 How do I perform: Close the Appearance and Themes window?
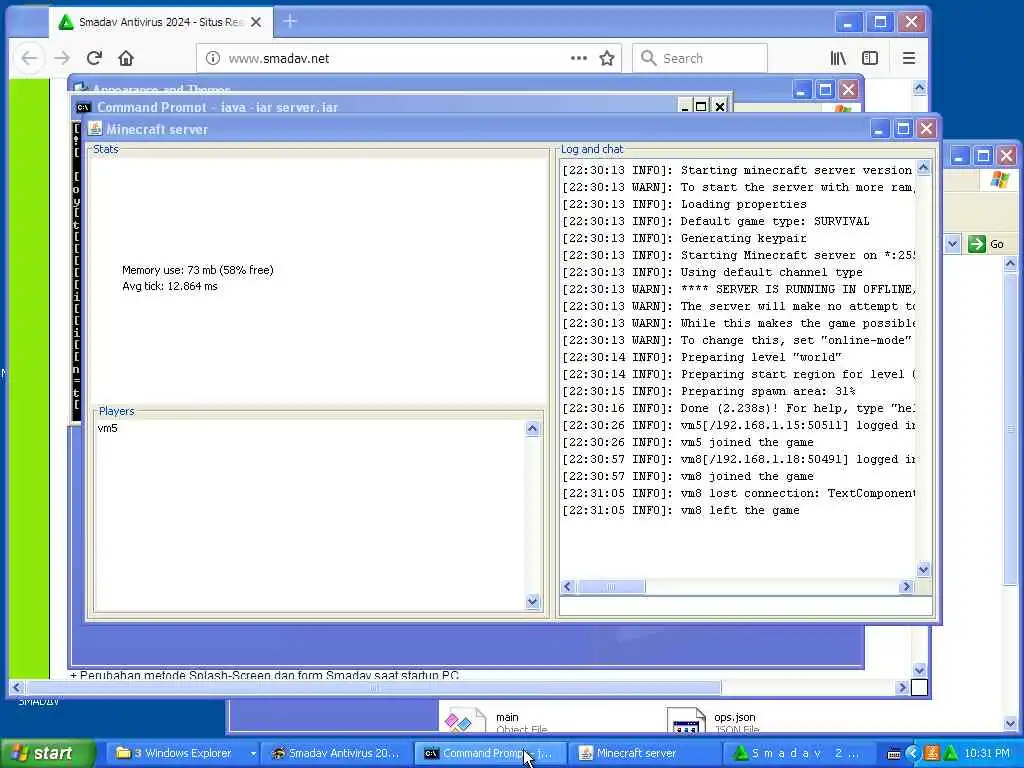848,89
